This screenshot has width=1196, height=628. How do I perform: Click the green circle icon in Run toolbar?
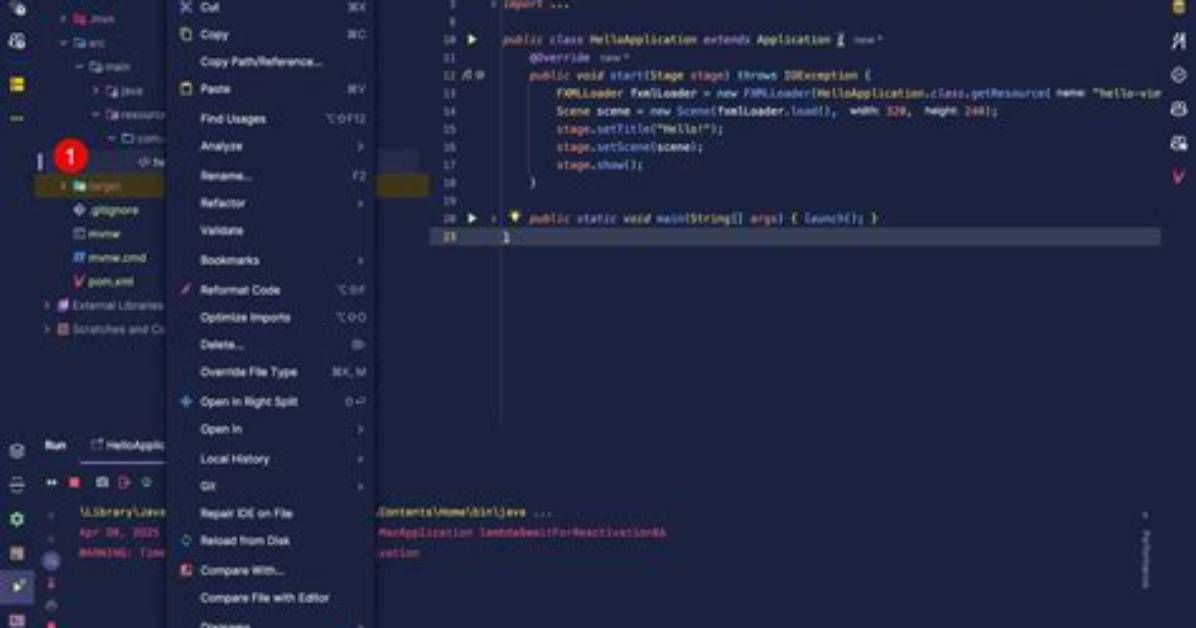[146, 482]
